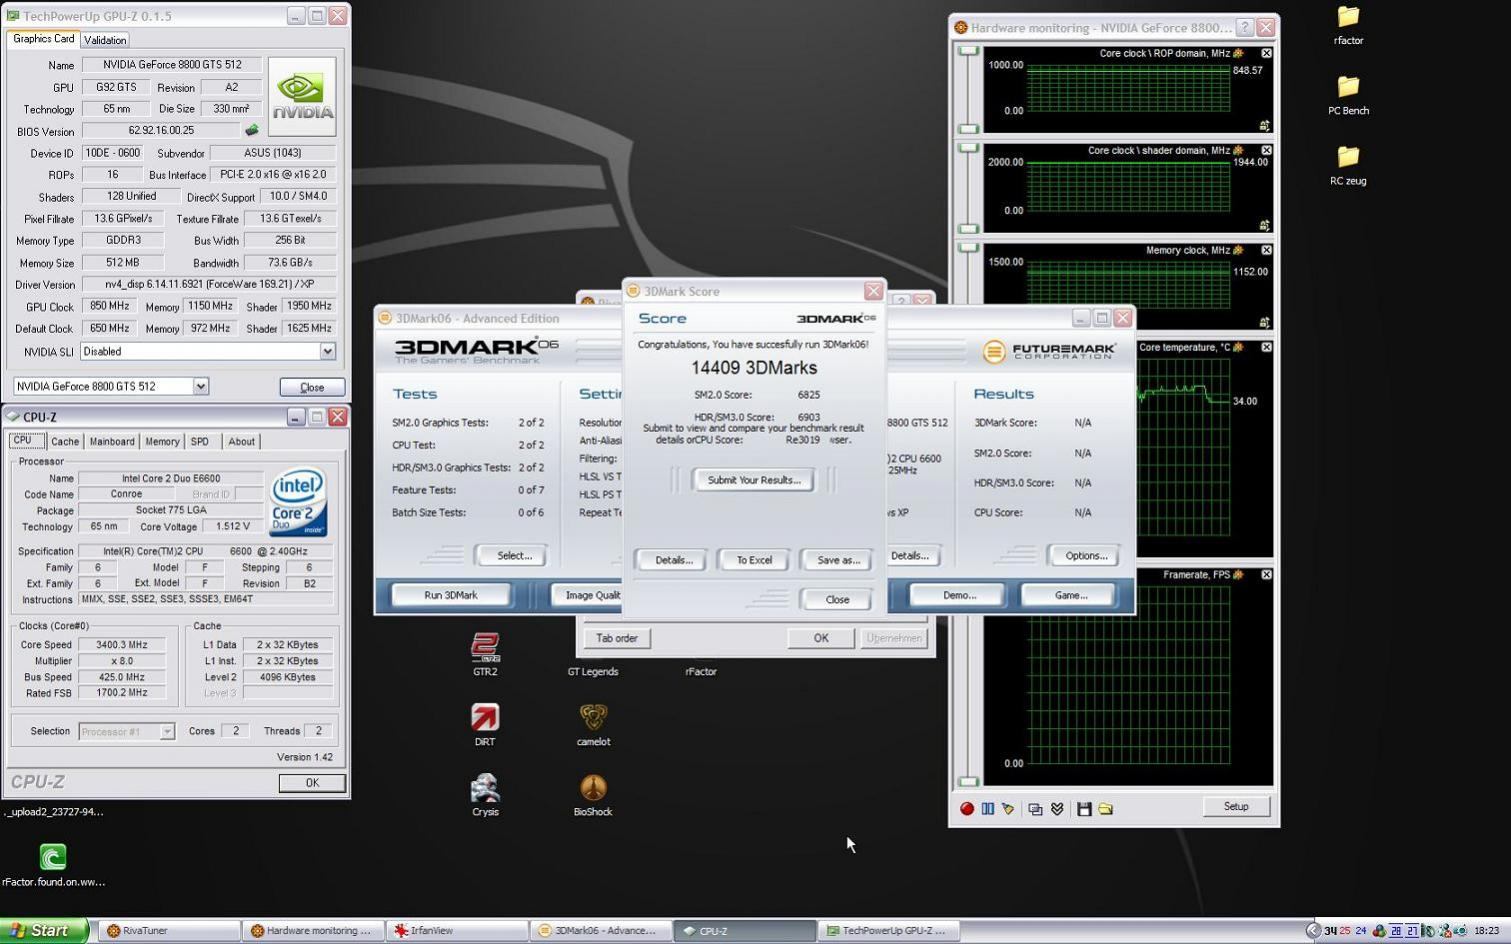Switch to IrfanView in the taskbar
Viewport: 1511px width, 944px height.
pos(457,931)
